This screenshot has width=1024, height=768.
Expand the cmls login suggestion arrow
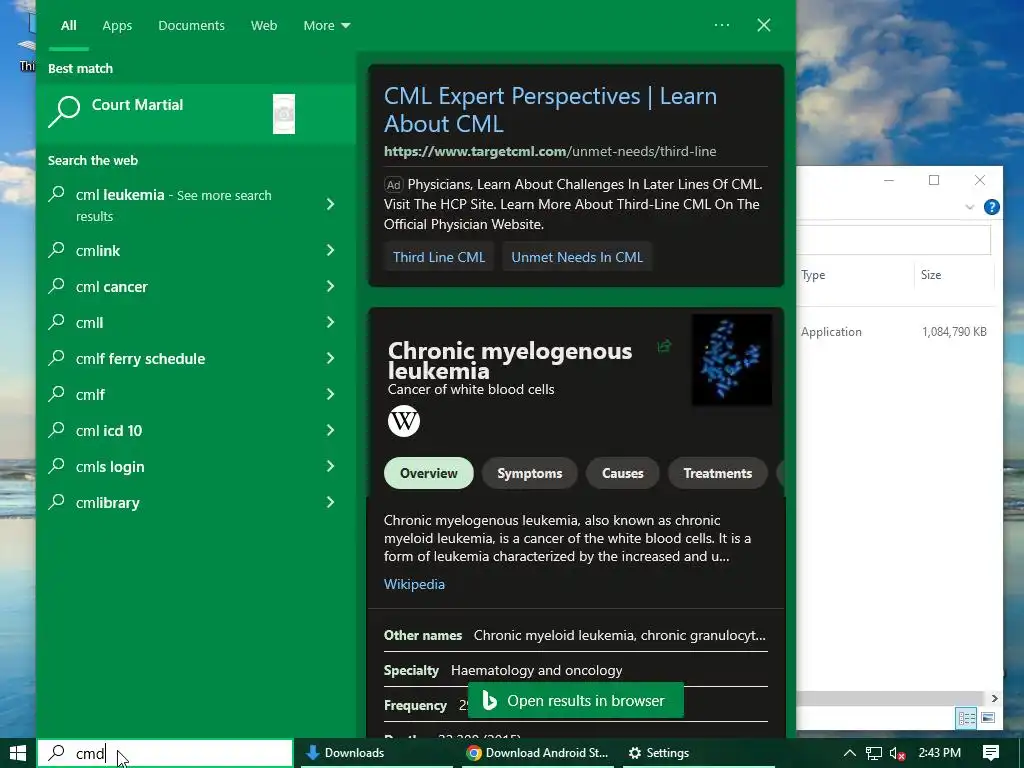(x=330, y=466)
